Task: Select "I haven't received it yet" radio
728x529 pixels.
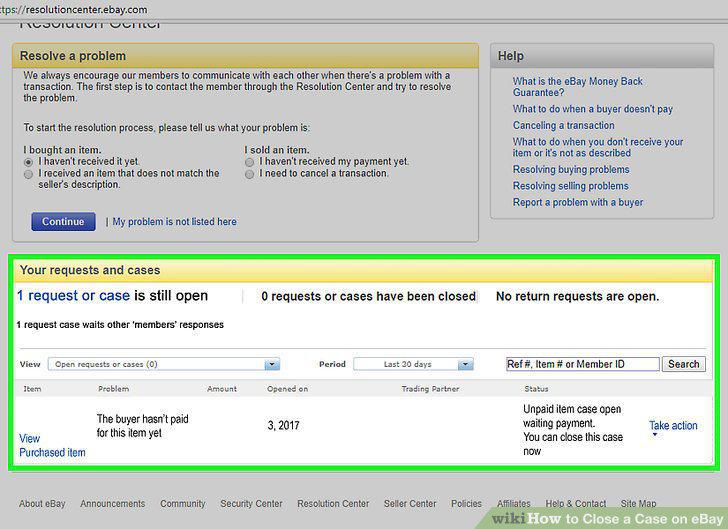Action: (28, 162)
